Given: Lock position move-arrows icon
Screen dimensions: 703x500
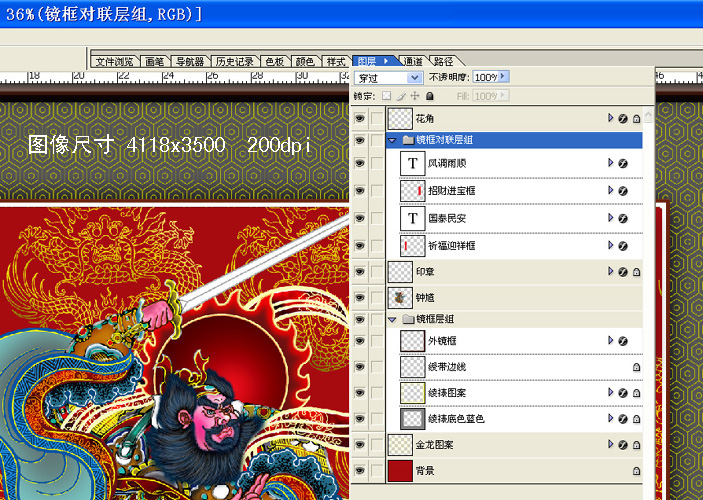Looking at the screenshot, I should 415,96.
